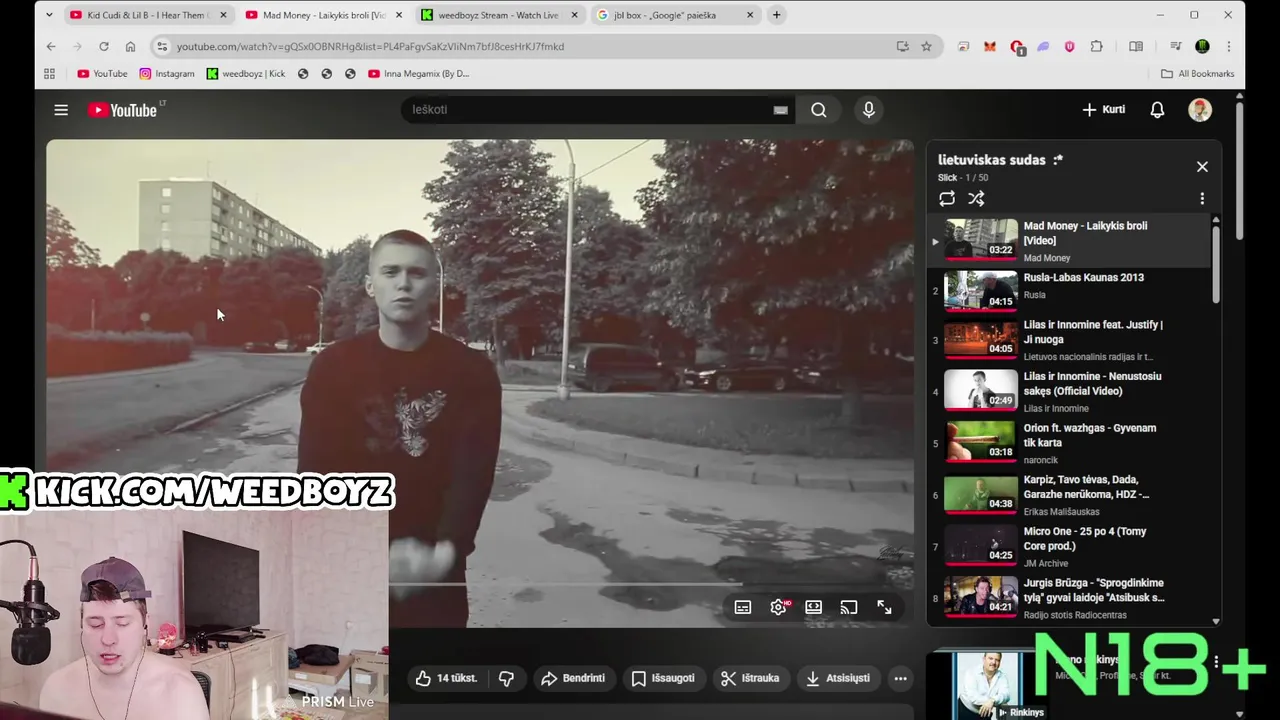Viewport: 1280px width, 720px height.
Task: Open video player settings gear
Action: [x=778, y=607]
